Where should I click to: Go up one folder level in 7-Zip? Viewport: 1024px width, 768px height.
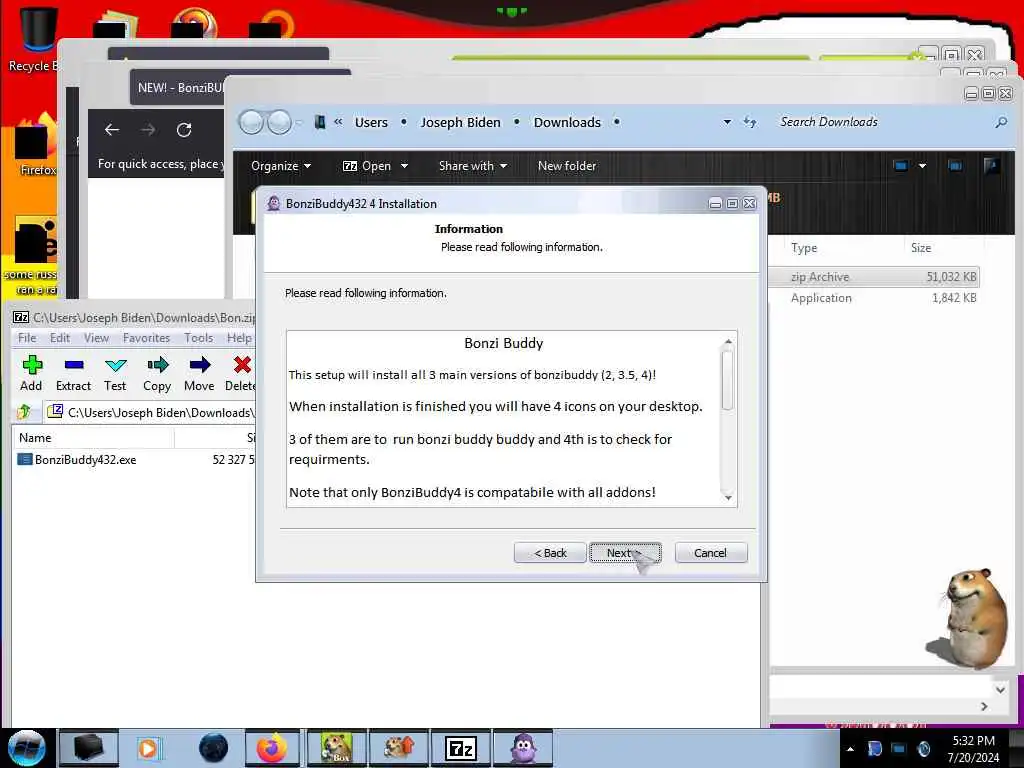[x=25, y=412]
